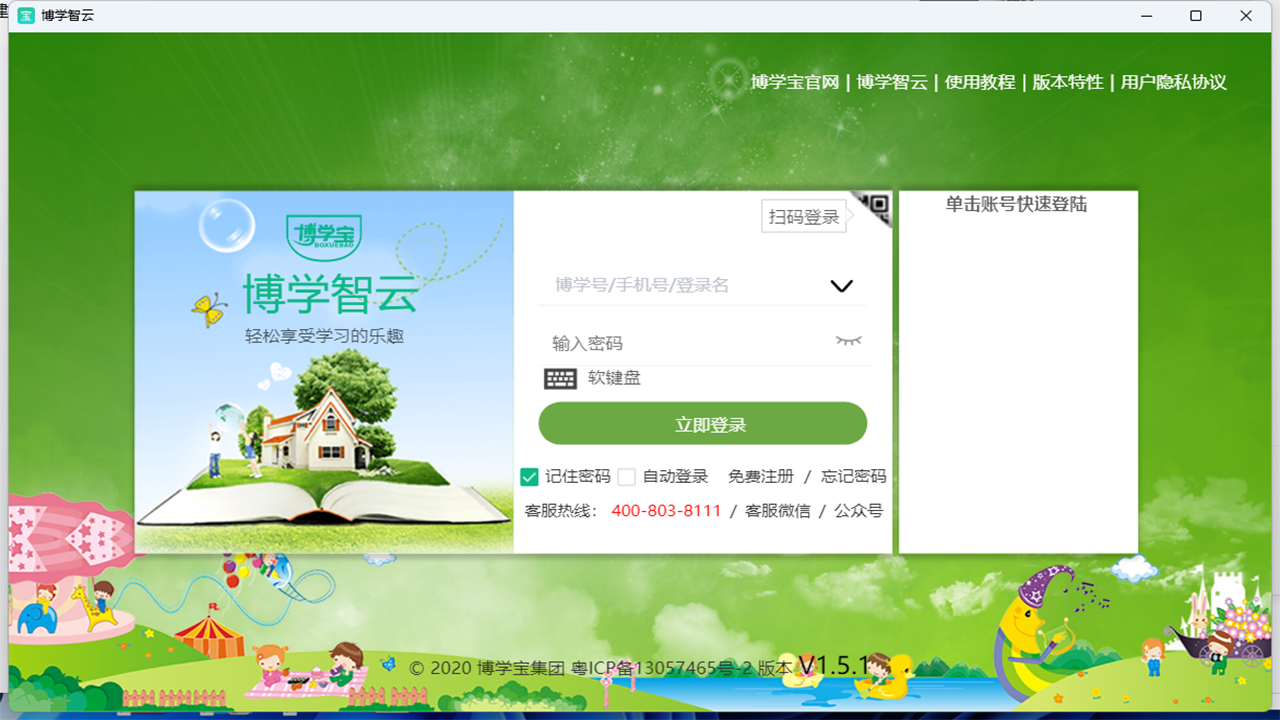Open the 公众号 link
This screenshot has height=720, width=1280.
tap(859, 511)
